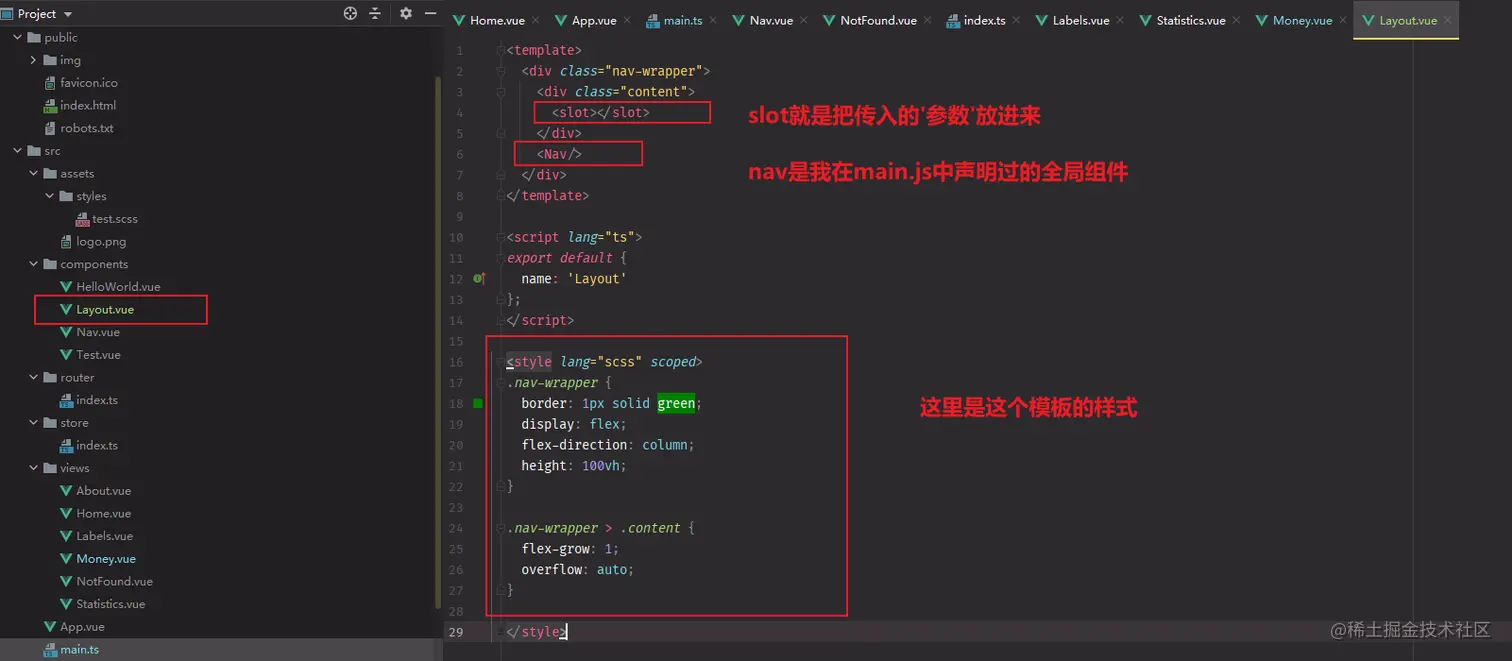Image resolution: width=1512 pixels, height=661 pixels.
Task: Collapse the public folder arrow
Action: pos(17,37)
